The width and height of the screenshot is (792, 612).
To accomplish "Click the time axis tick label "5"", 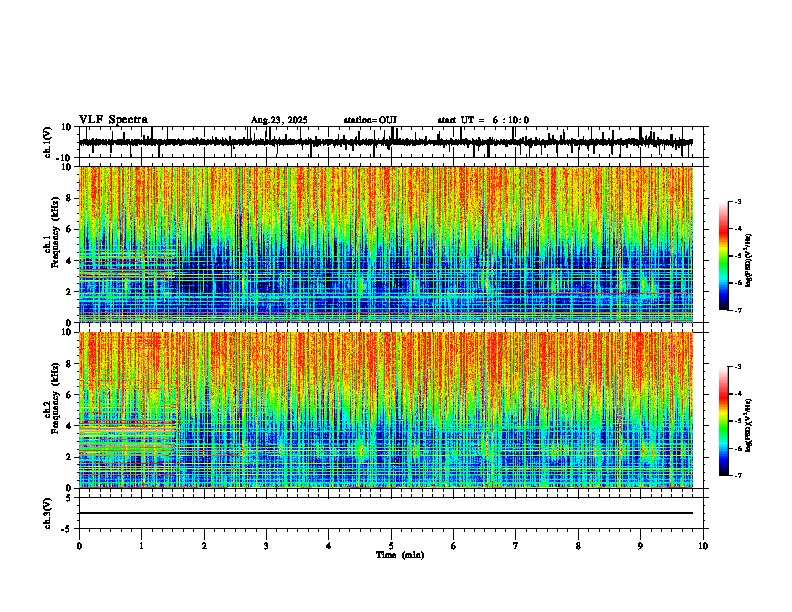I will point(391,546).
